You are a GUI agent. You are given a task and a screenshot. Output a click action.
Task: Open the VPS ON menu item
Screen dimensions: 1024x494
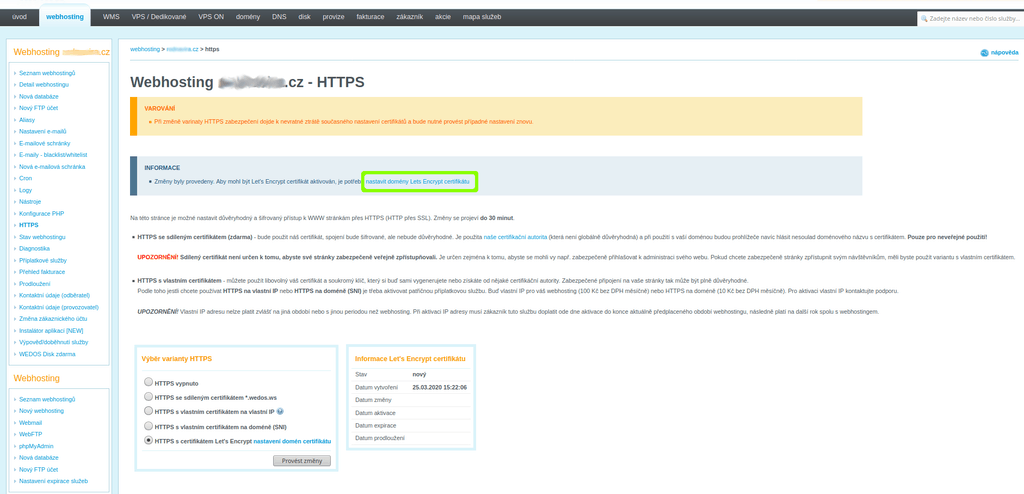(x=211, y=17)
